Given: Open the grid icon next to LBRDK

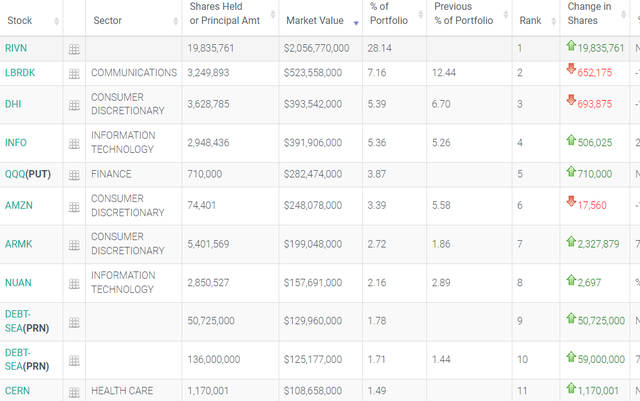Looking at the screenshot, I should (x=74, y=74).
